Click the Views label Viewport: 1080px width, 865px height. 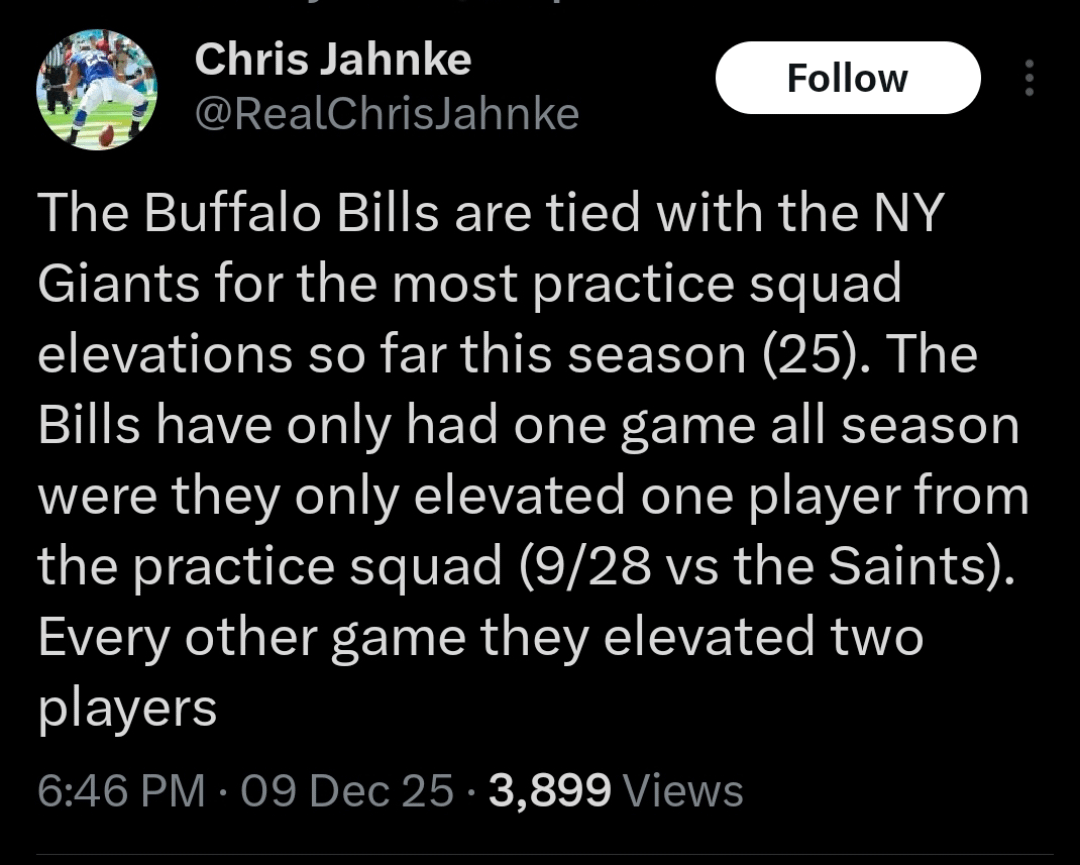pos(683,791)
